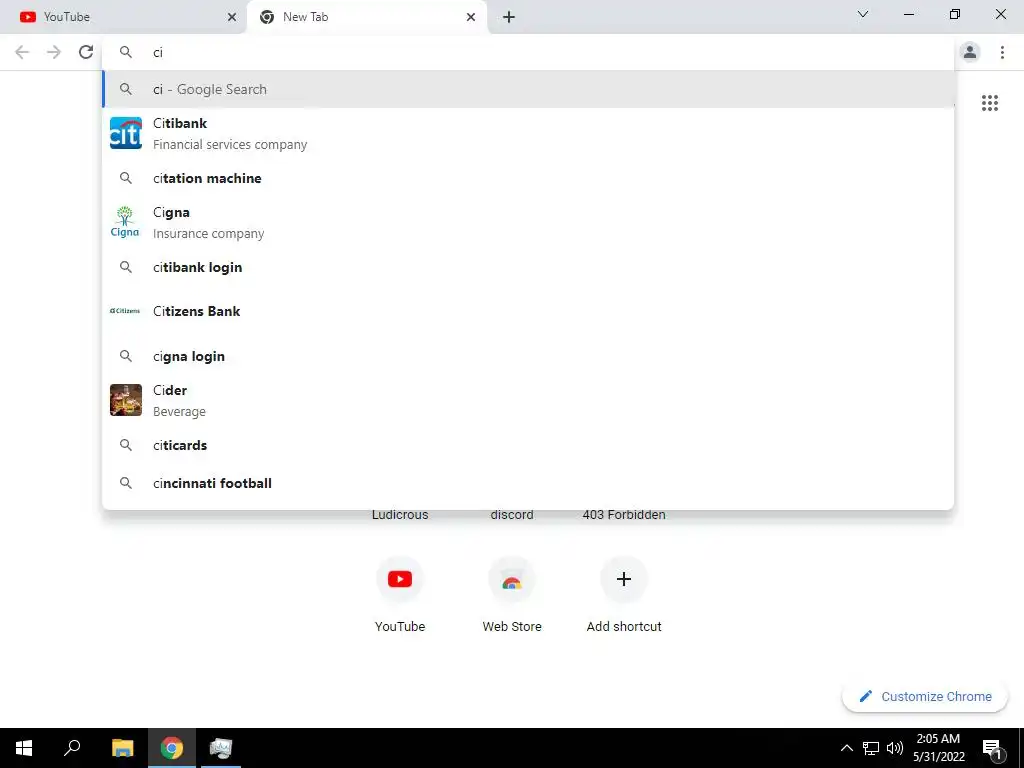Click the Customize Chrome button

point(925,696)
